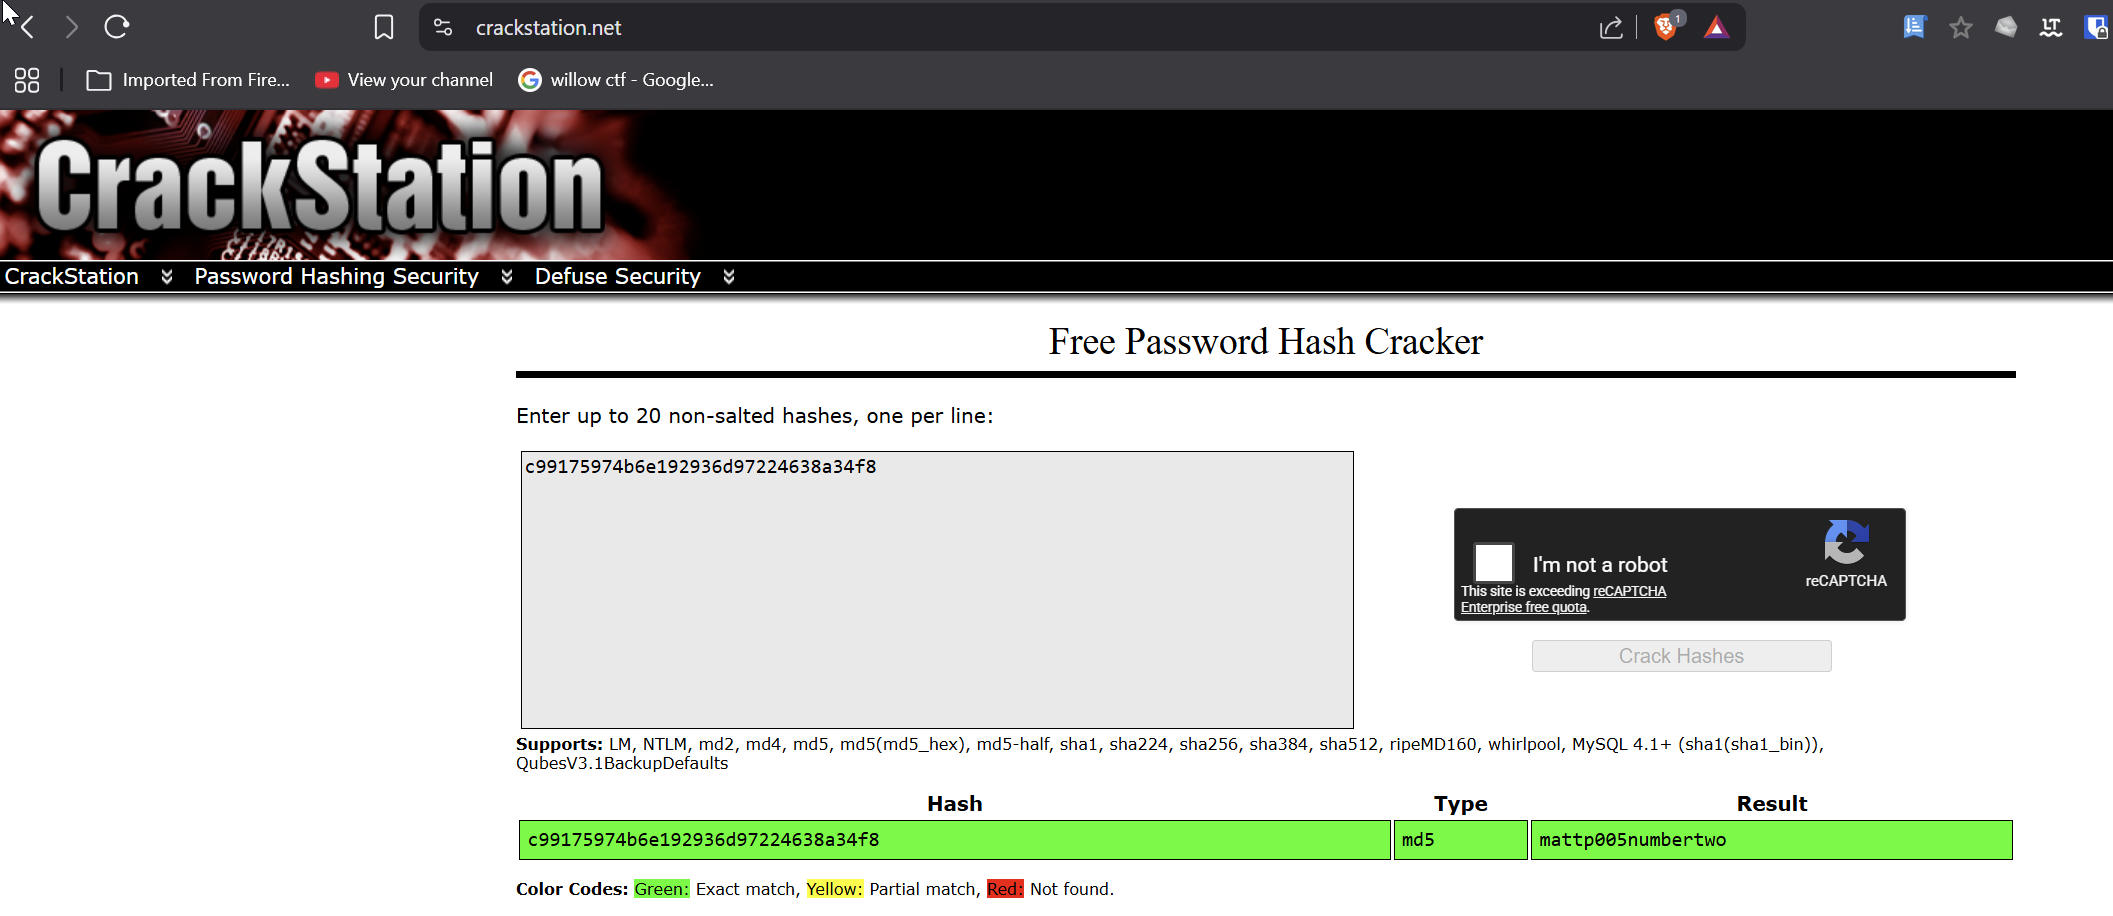Check the I'm not a robot checkbox
2113x916 pixels.
click(x=1493, y=562)
